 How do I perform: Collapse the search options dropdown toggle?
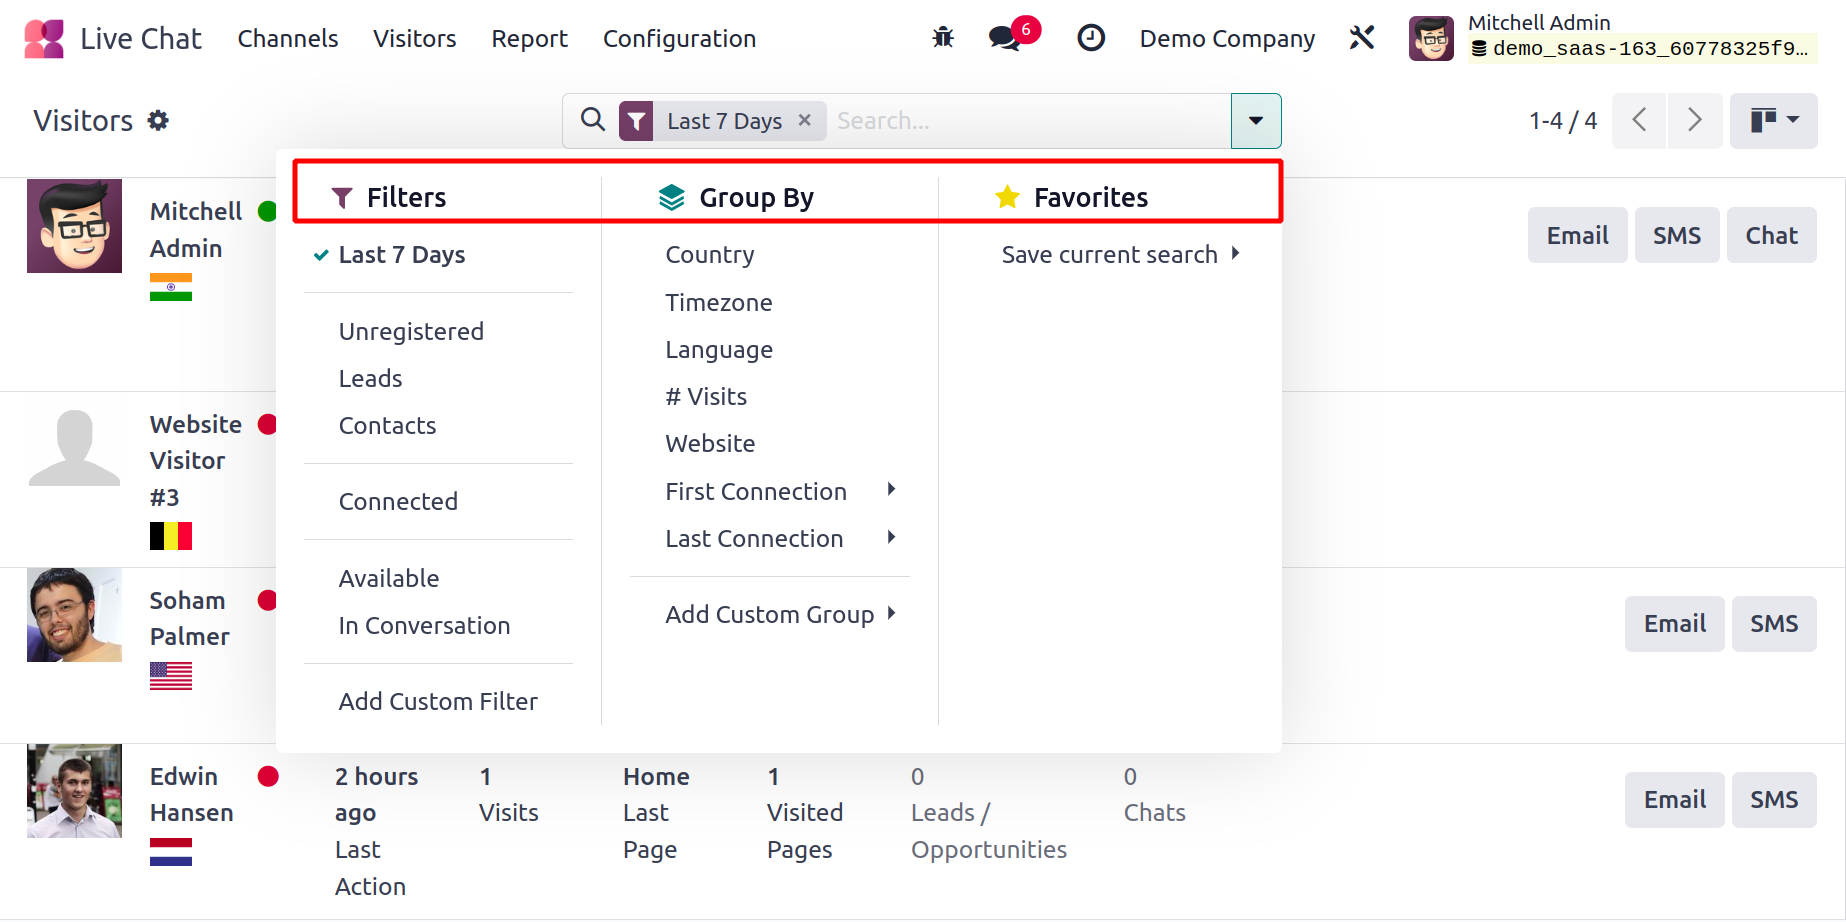1256,121
